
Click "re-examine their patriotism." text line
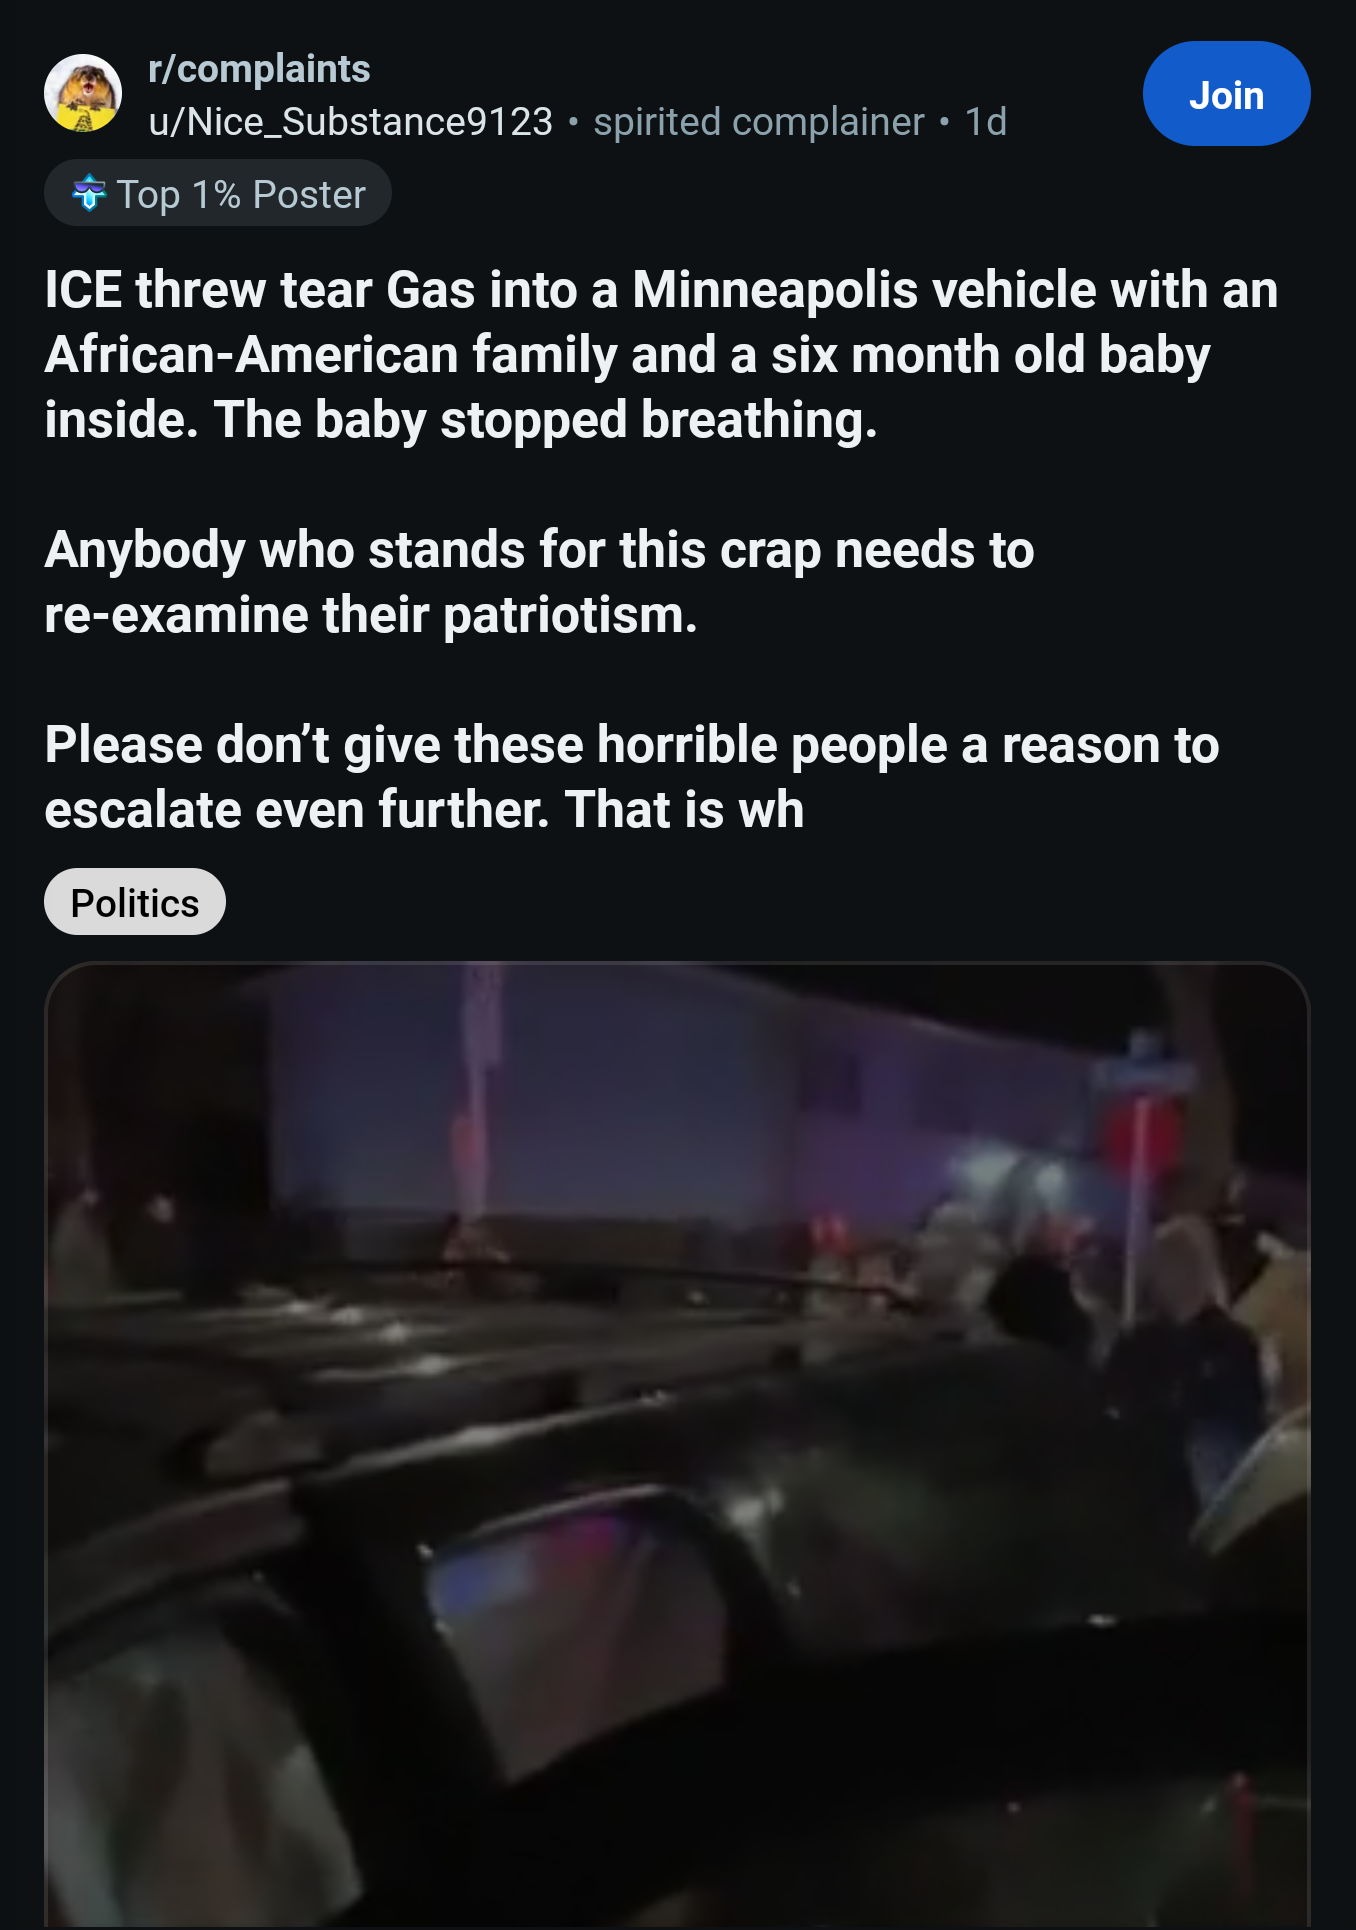pos(371,615)
